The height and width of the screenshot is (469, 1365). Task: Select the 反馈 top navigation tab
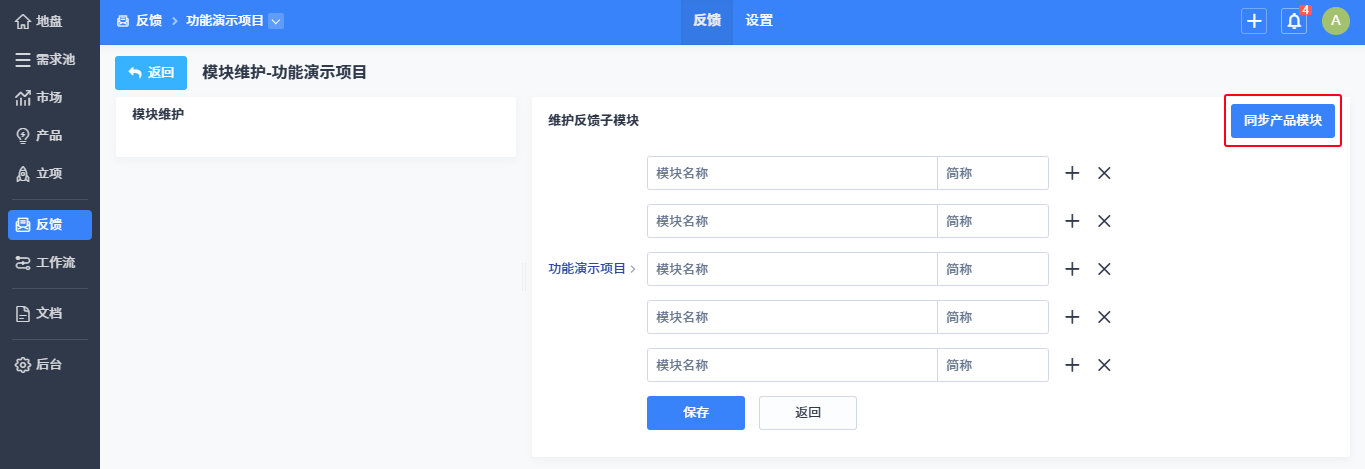coord(707,21)
